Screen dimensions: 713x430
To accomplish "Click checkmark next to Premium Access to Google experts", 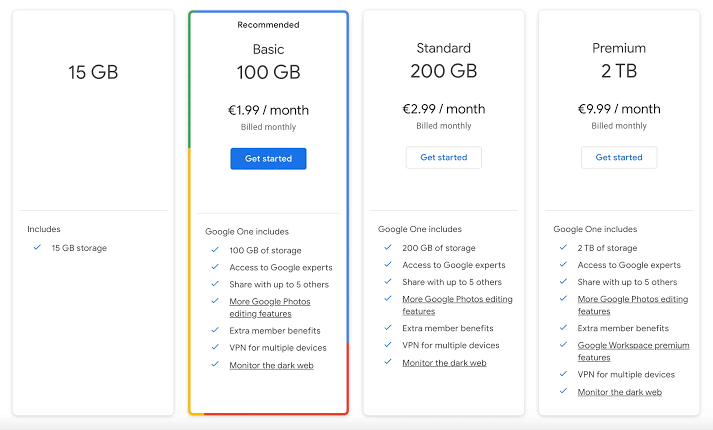I will click(563, 264).
